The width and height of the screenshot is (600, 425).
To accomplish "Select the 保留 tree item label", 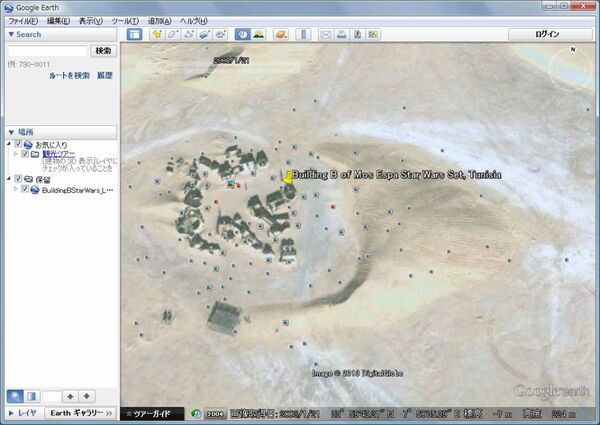I will [x=43, y=179].
